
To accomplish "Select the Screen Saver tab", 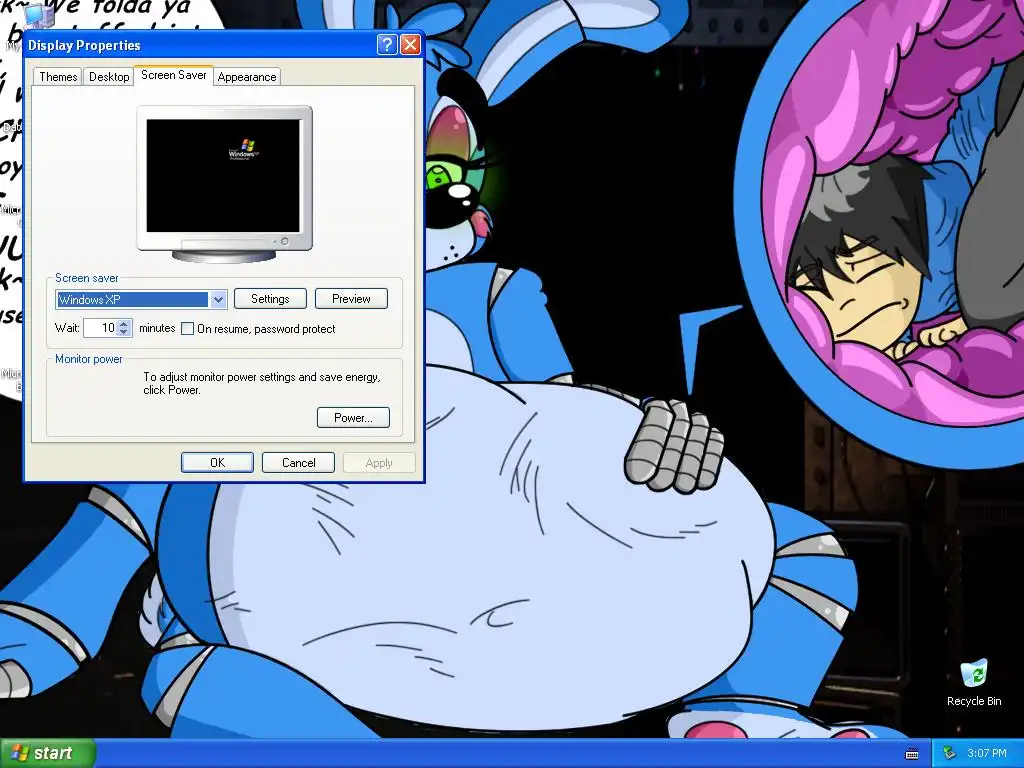I will pyautogui.click(x=174, y=75).
